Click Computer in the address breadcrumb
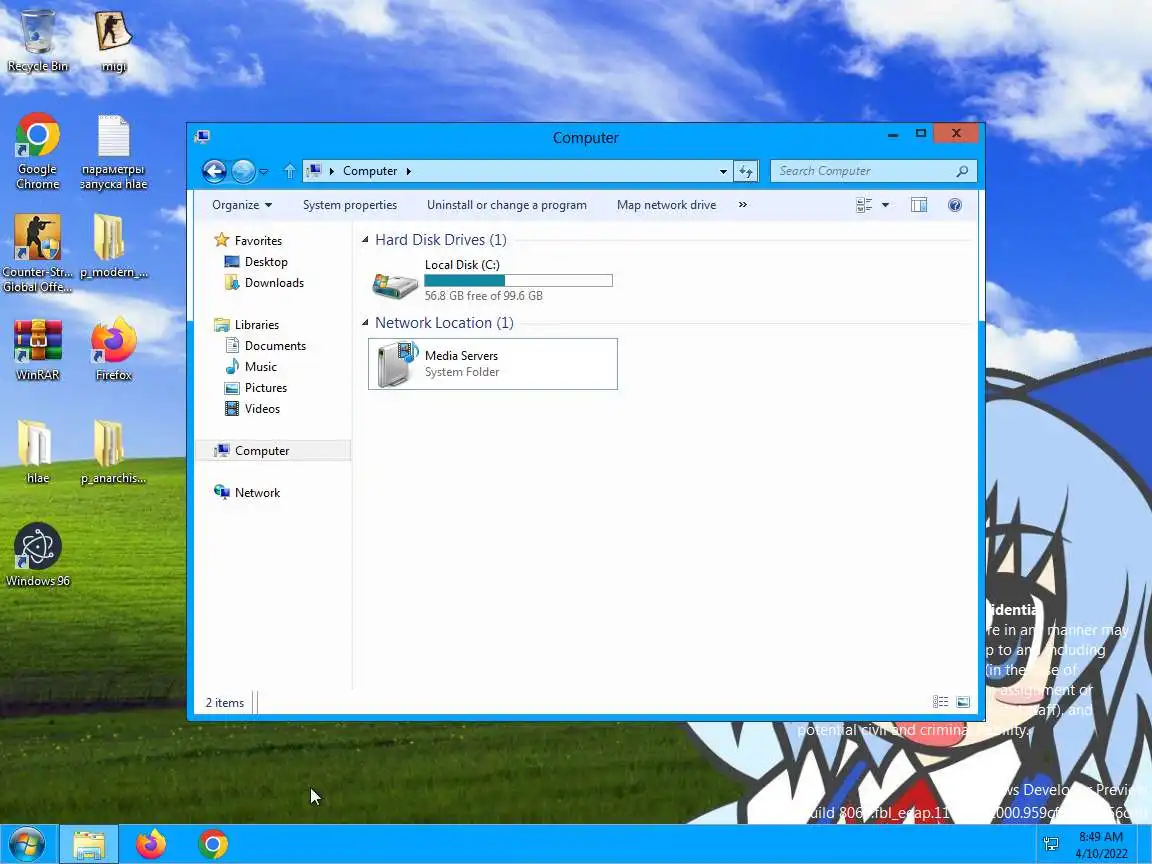 370,171
